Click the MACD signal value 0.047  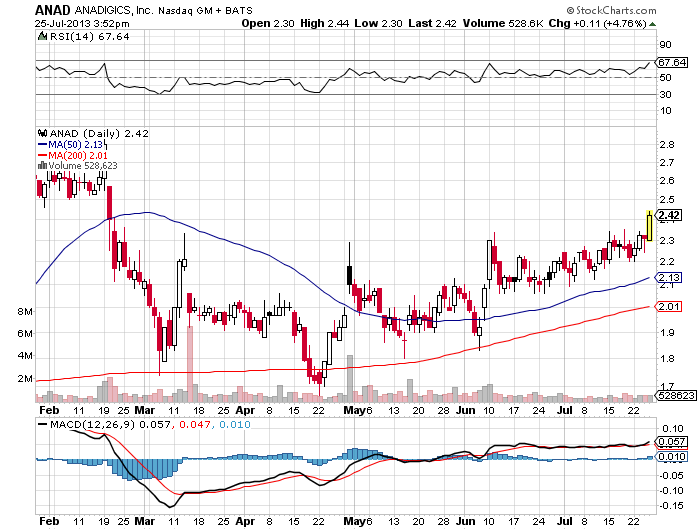[x=195, y=424]
